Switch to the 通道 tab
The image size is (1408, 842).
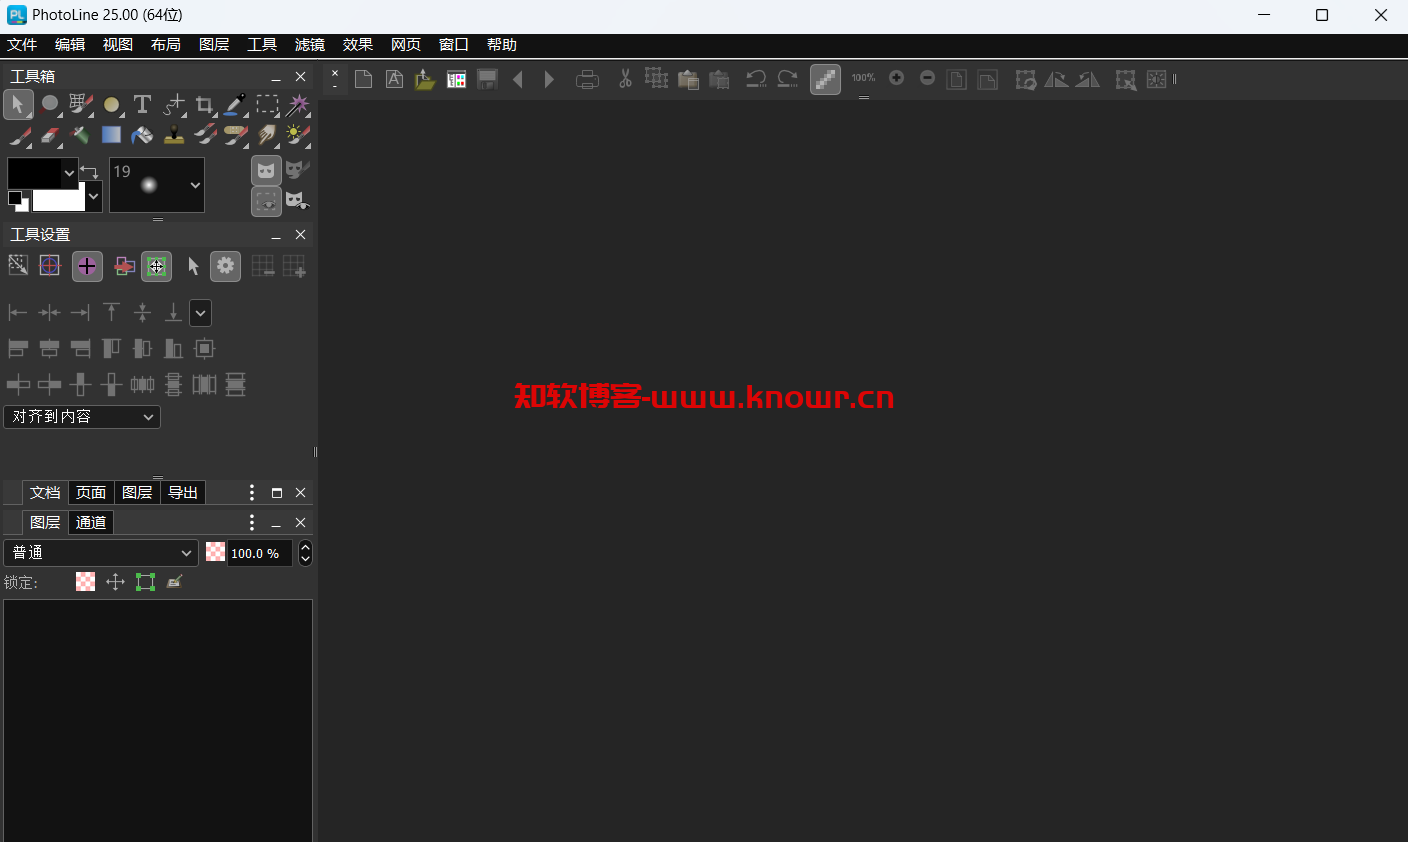[91, 523]
